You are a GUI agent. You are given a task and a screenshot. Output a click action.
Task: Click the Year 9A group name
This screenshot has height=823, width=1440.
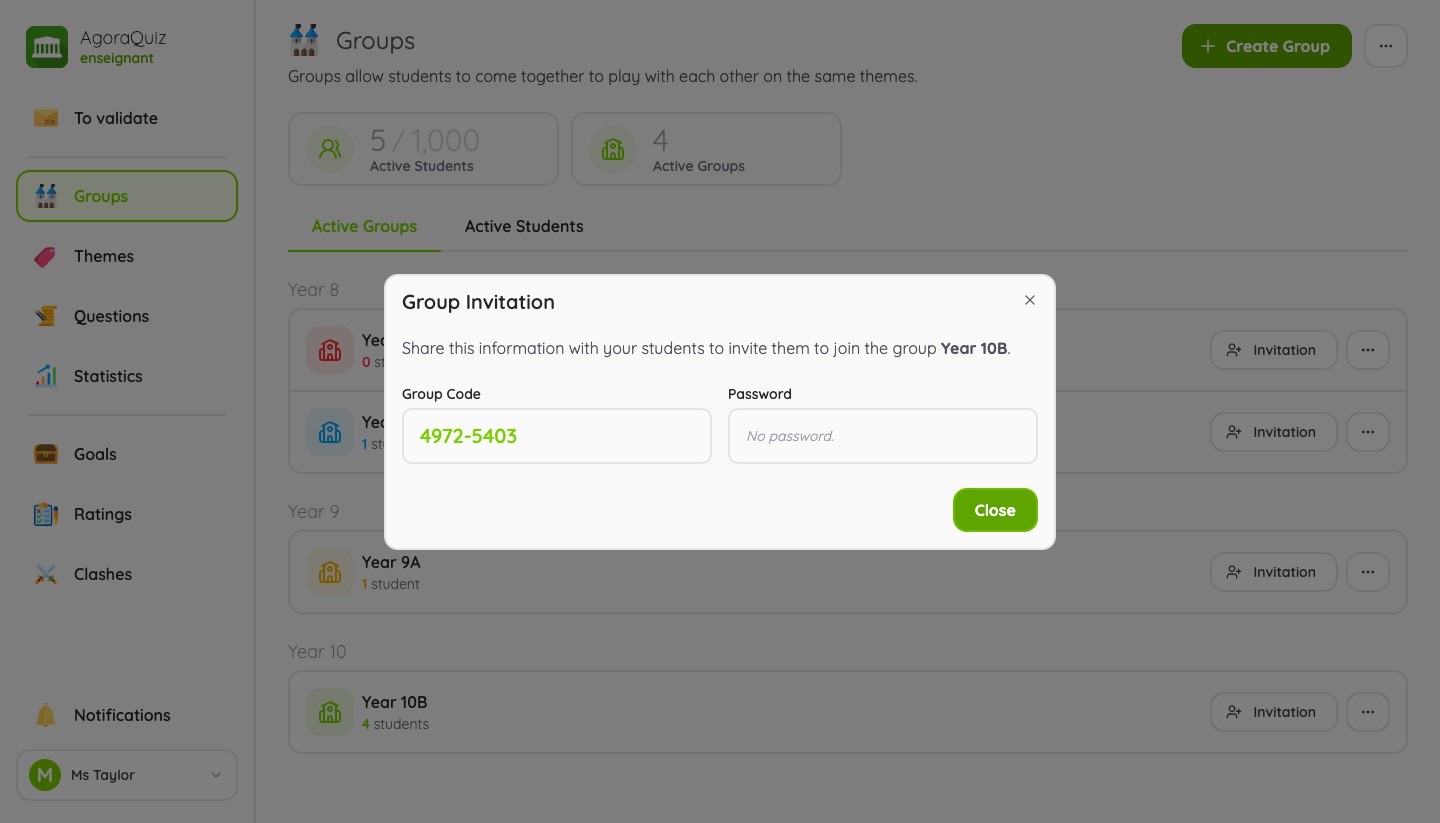pyautogui.click(x=391, y=562)
